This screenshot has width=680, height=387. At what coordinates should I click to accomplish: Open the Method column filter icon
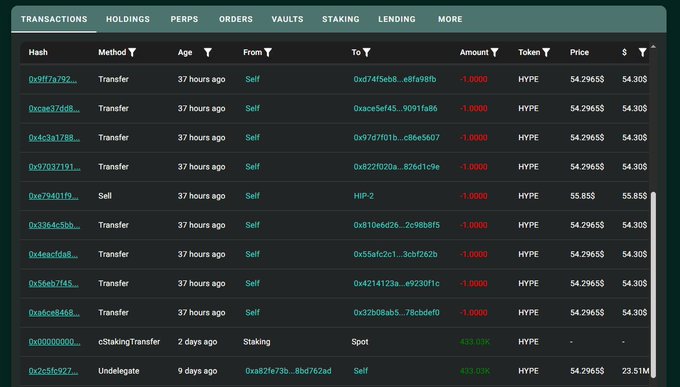(x=132, y=52)
